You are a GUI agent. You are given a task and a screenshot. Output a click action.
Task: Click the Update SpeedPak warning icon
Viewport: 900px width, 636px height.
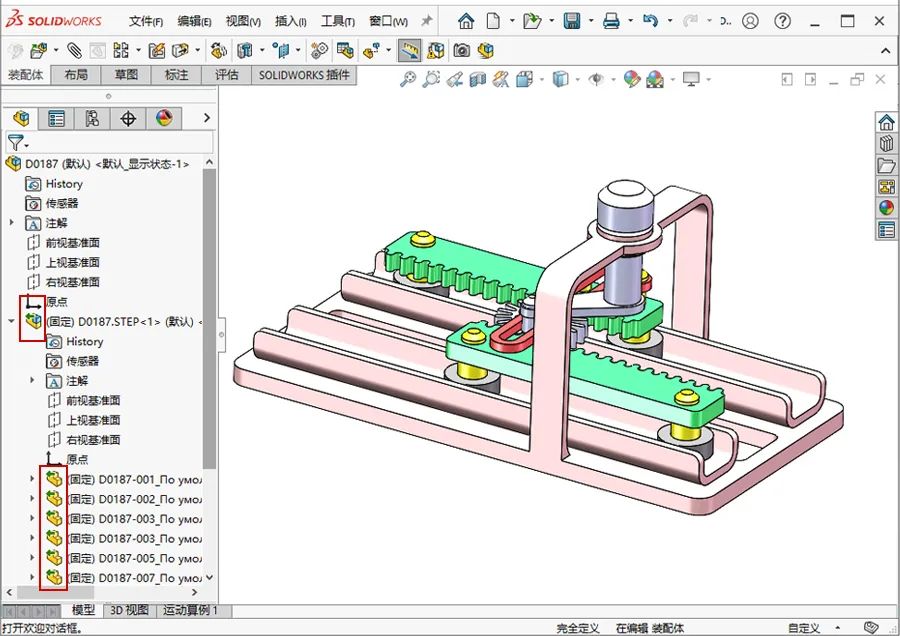click(x=436, y=51)
